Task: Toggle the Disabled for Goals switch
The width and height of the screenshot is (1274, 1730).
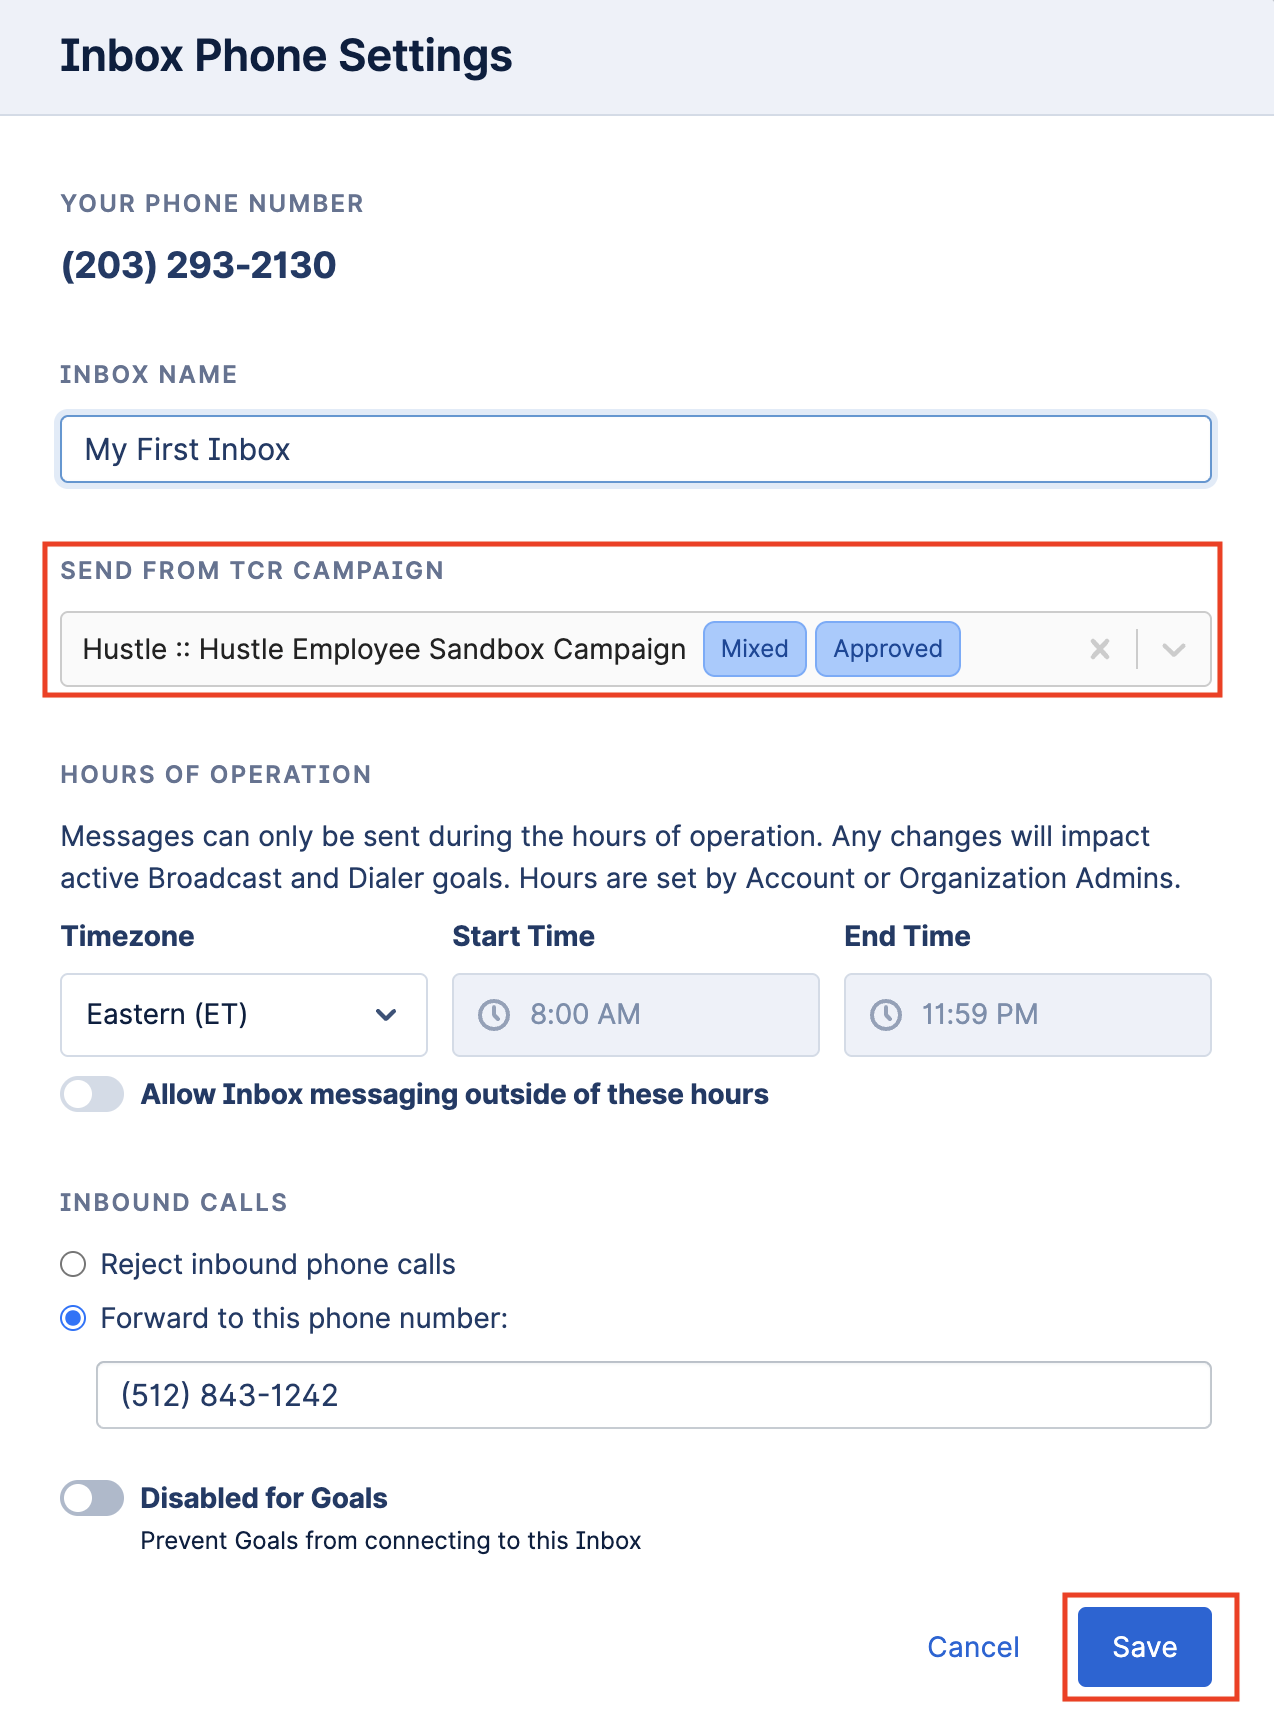Action: 92,1498
